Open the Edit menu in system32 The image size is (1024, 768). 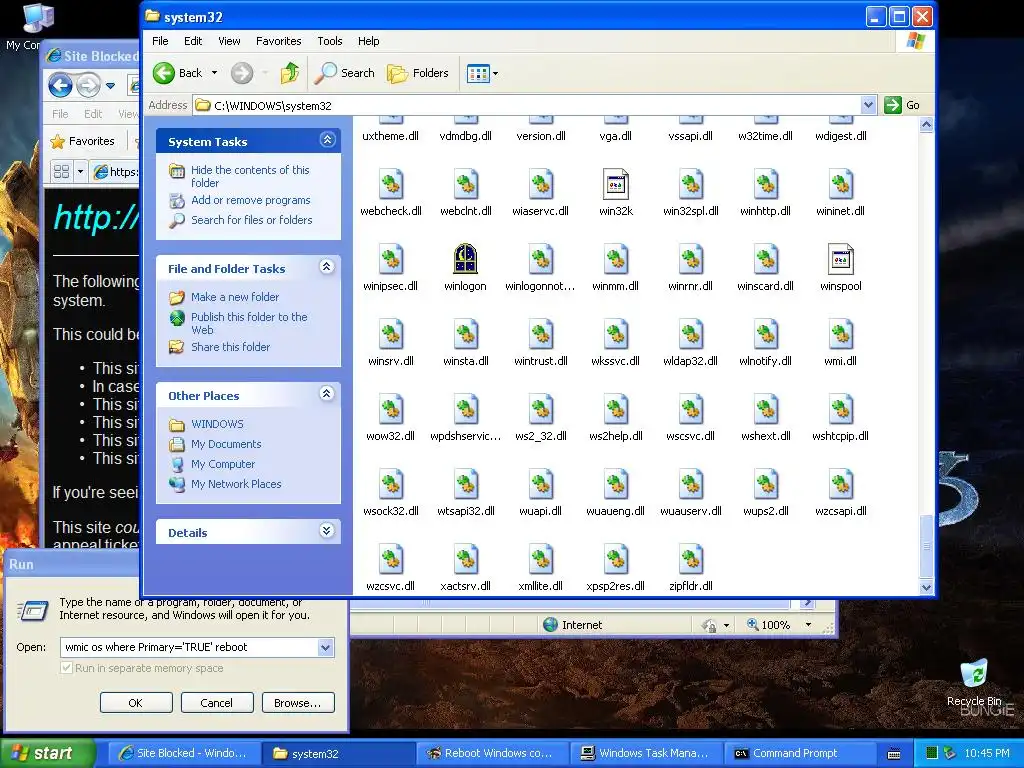click(193, 41)
